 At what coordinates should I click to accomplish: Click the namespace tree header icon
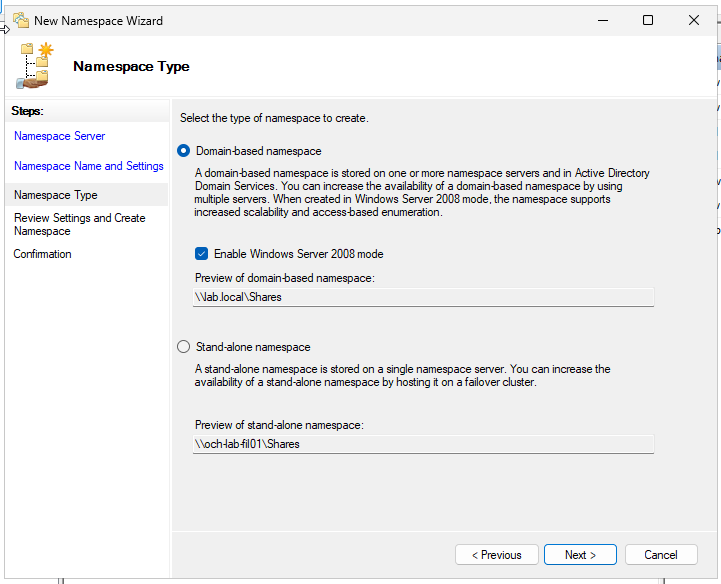click(35, 65)
